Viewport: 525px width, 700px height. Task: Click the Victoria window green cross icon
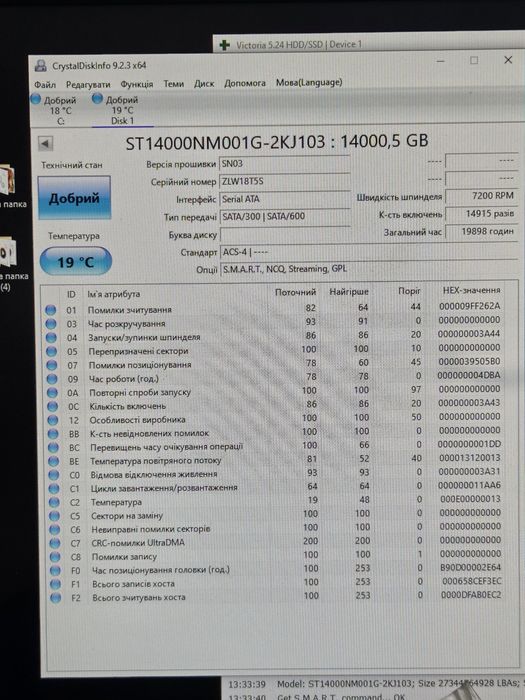click(225, 45)
